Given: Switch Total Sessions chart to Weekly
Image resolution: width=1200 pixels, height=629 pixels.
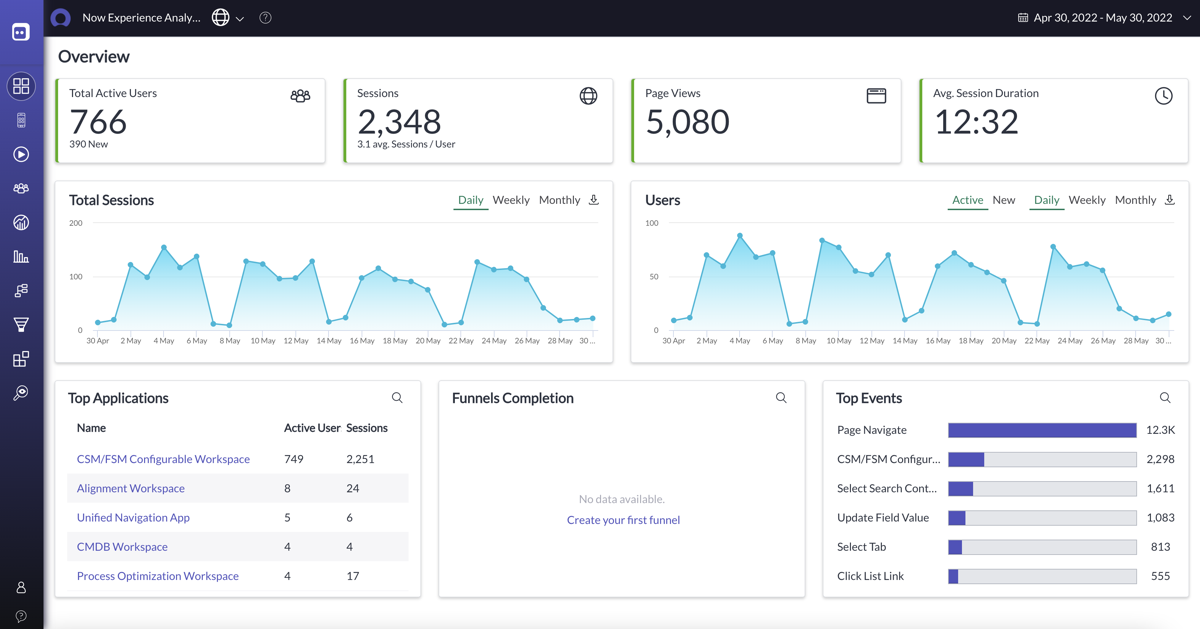Looking at the screenshot, I should (511, 200).
